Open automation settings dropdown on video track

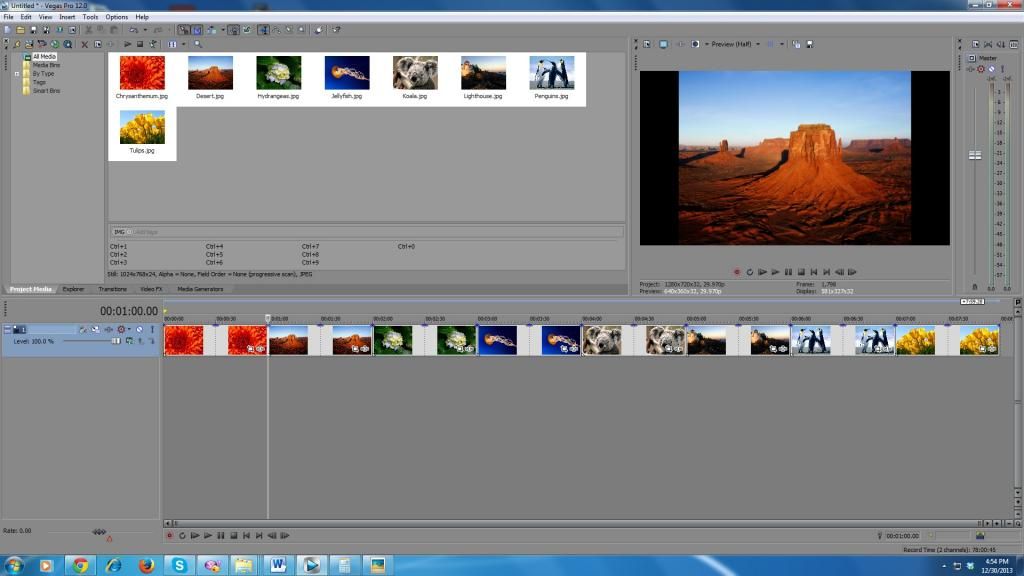pyautogui.click(x=129, y=329)
